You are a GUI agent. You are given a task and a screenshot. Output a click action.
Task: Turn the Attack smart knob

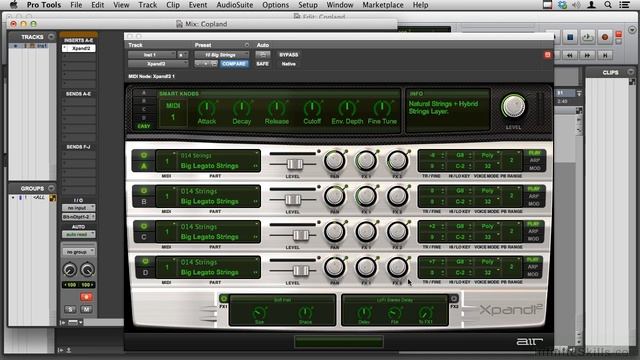pyautogui.click(x=206, y=108)
